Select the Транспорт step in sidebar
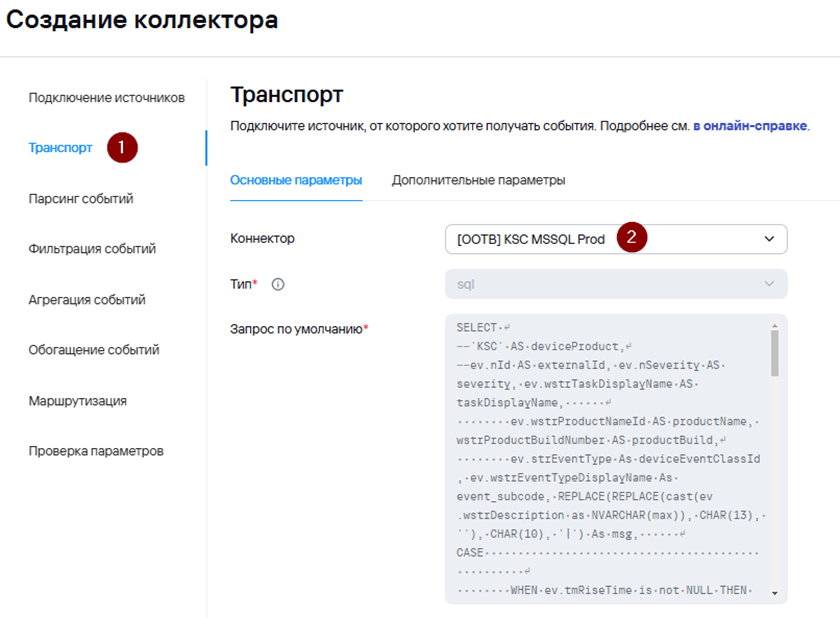840x618 pixels. click(61, 147)
